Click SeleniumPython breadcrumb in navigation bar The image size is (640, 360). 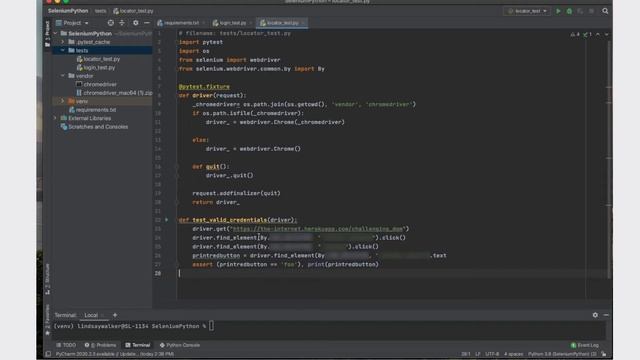tap(68, 11)
